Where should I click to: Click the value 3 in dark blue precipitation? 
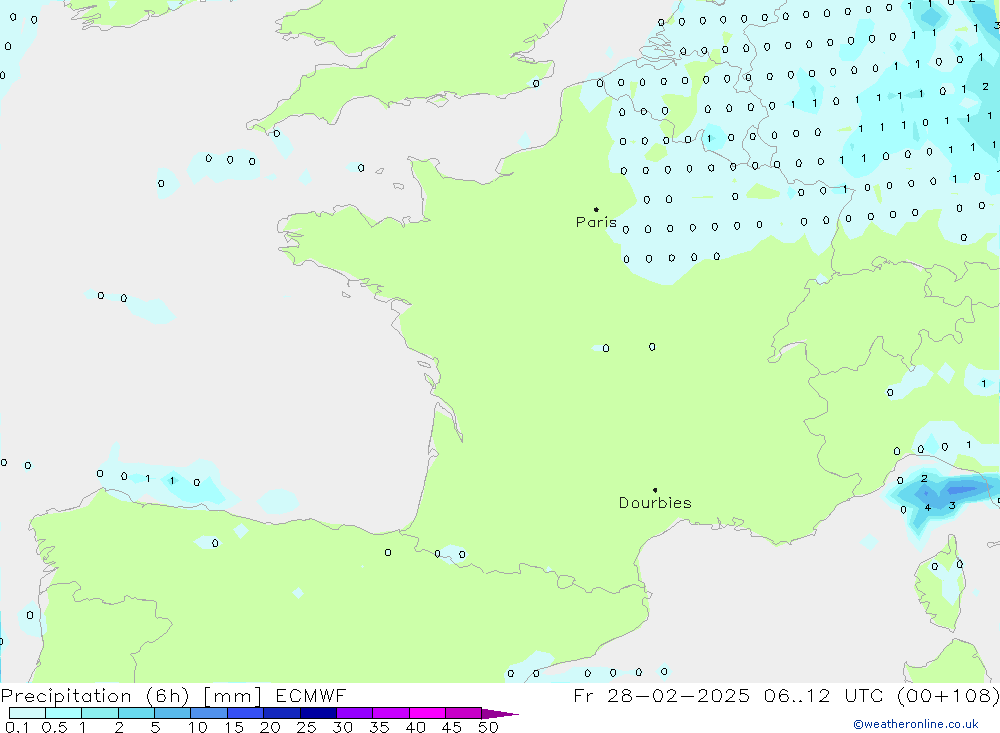[x=952, y=505]
